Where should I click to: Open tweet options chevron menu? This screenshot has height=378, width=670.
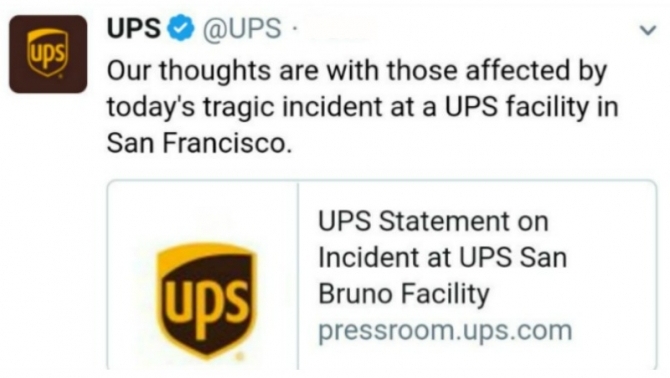648,30
